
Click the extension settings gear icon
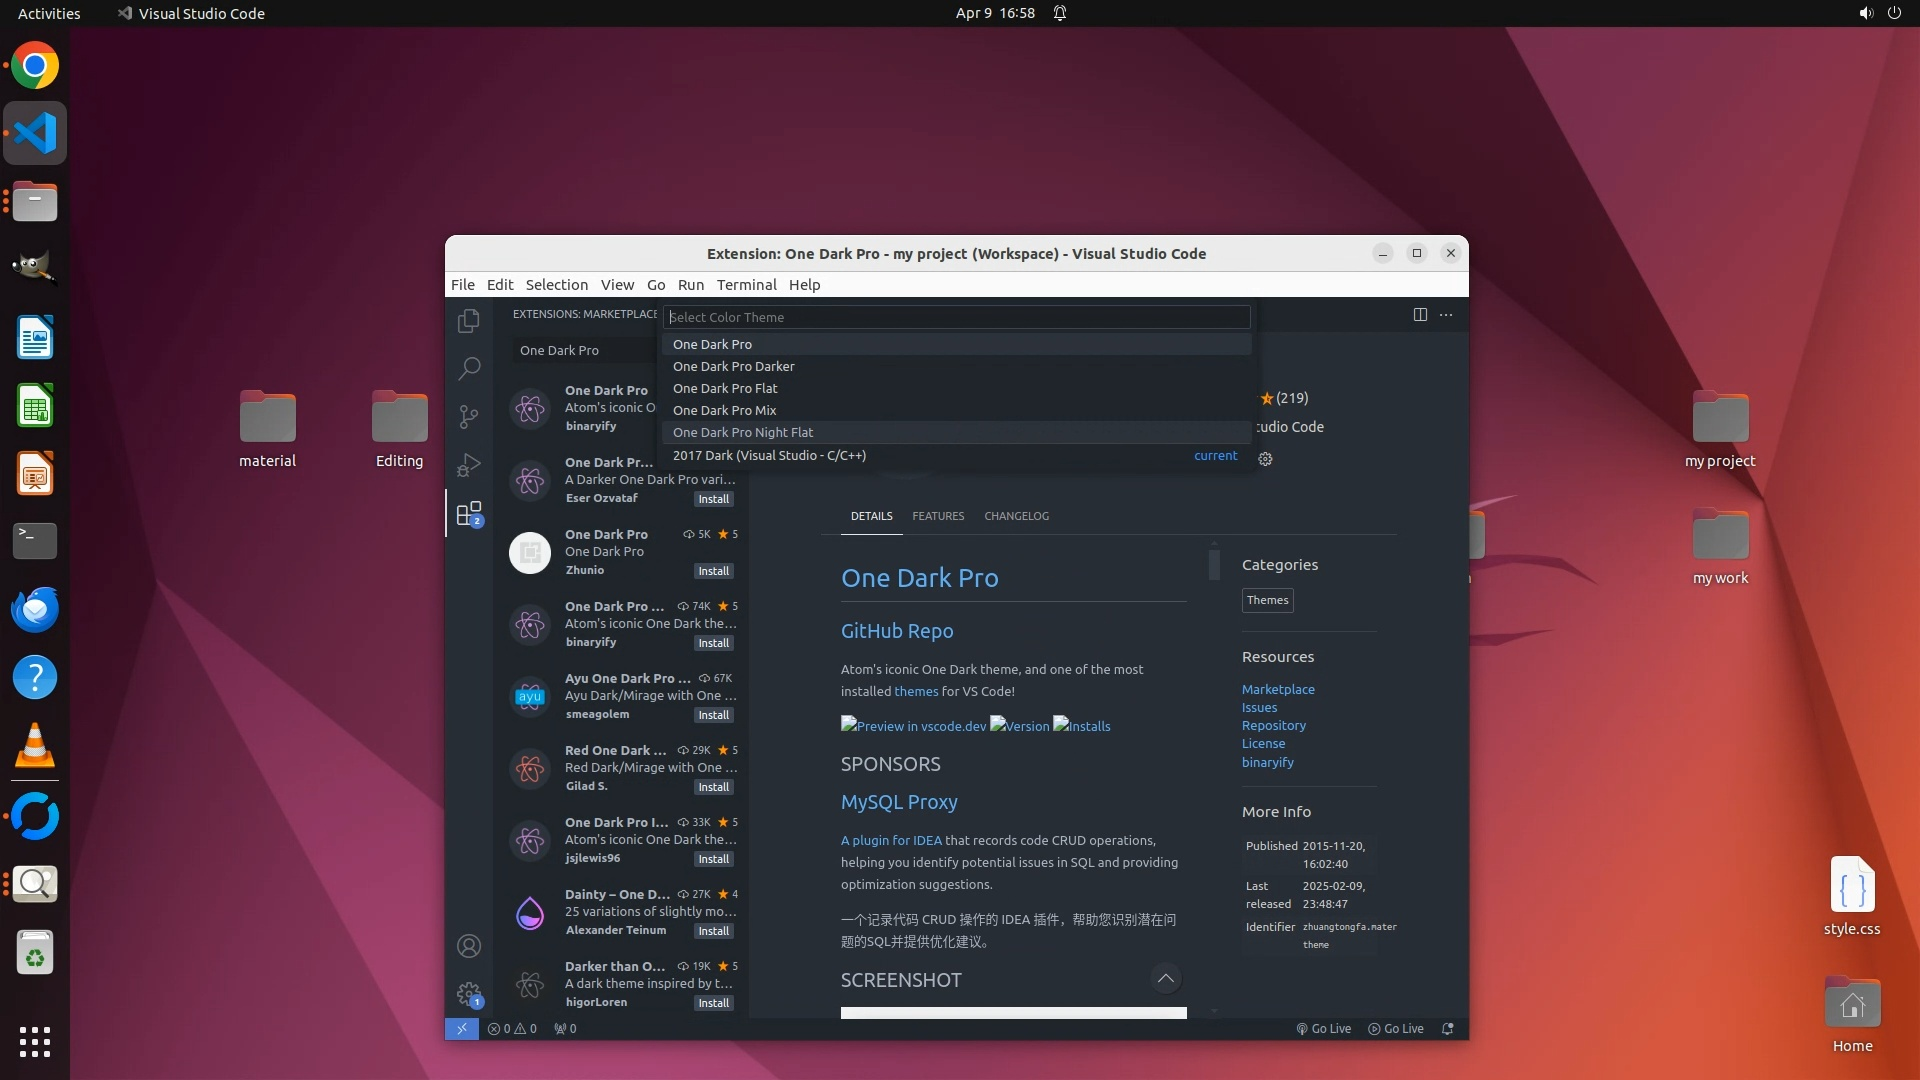pos(1265,459)
